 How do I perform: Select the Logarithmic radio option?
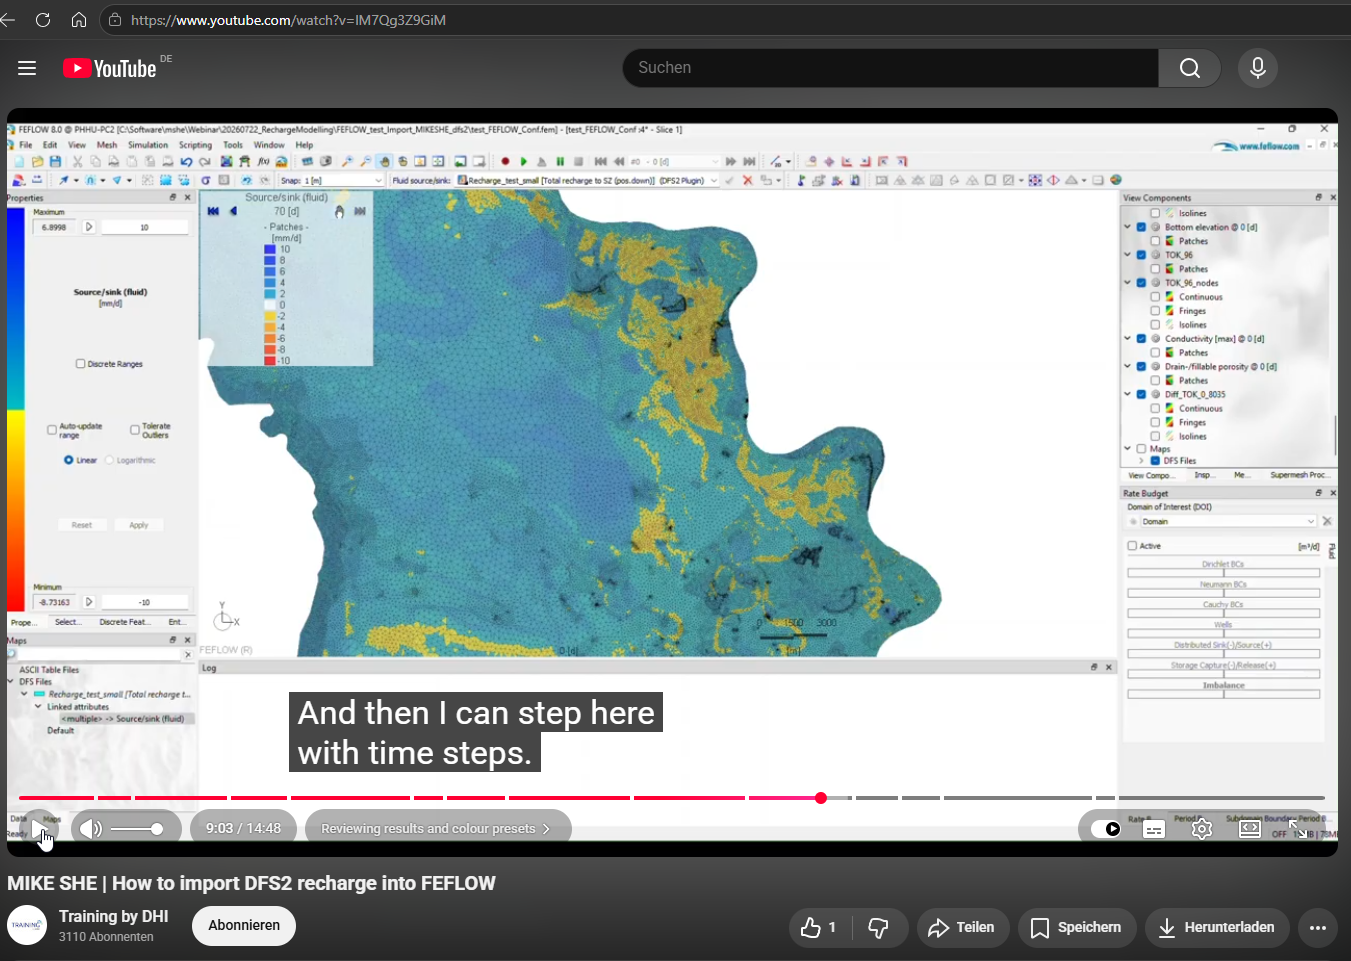(x=110, y=460)
